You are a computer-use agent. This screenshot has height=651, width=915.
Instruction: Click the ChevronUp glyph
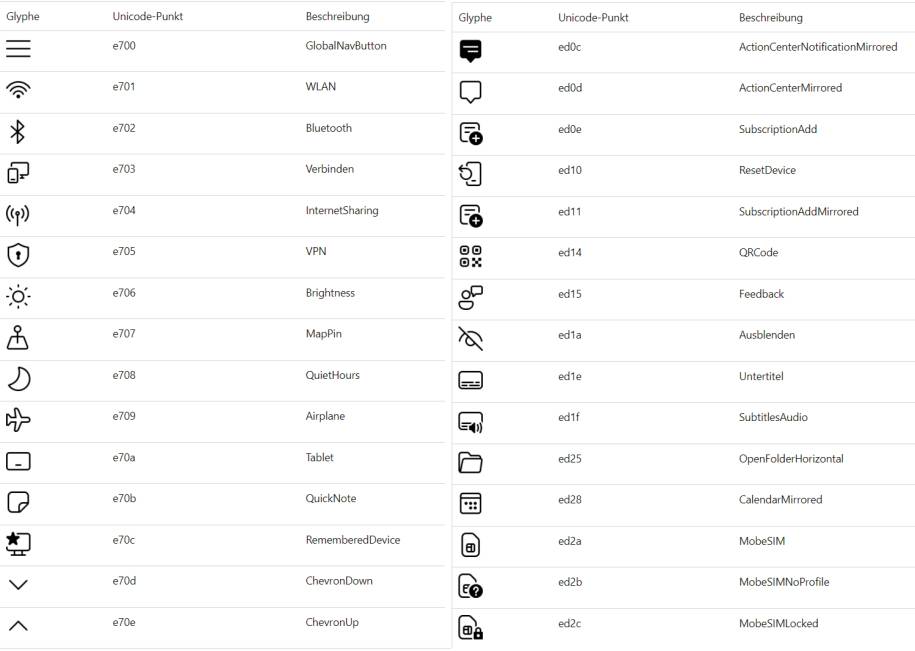coord(18,626)
